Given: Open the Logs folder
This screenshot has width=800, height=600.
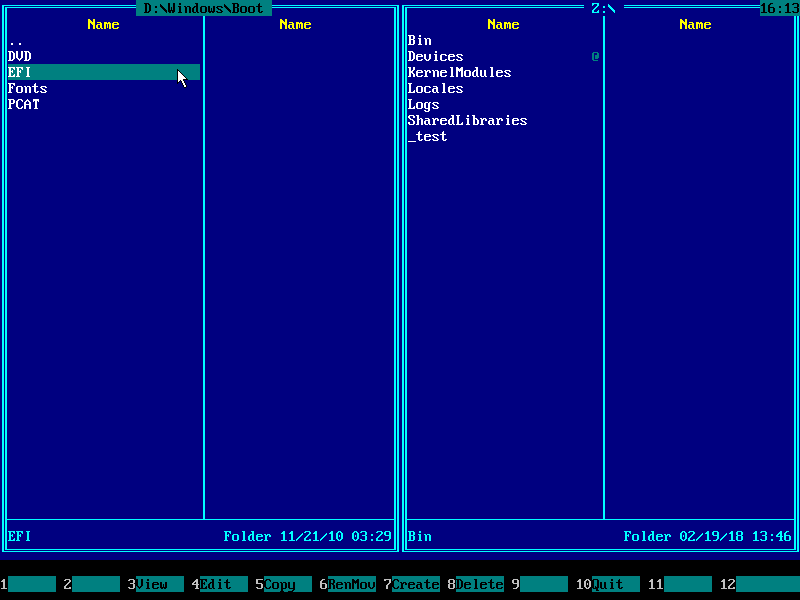Looking at the screenshot, I should 423,104.
